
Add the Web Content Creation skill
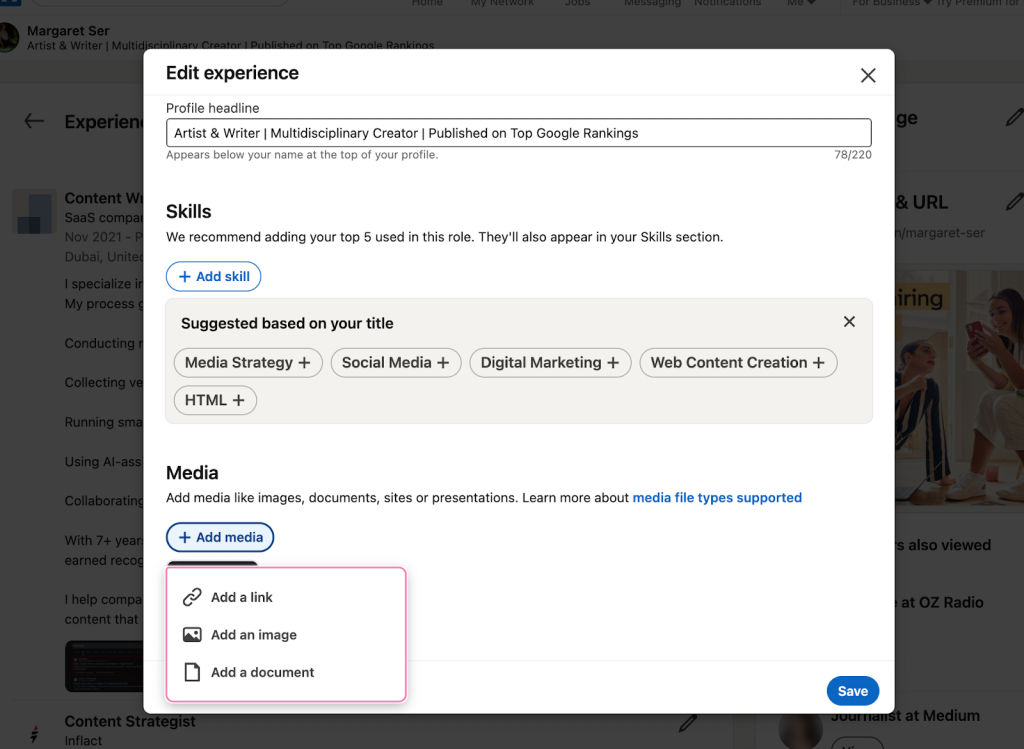(x=737, y=363)
